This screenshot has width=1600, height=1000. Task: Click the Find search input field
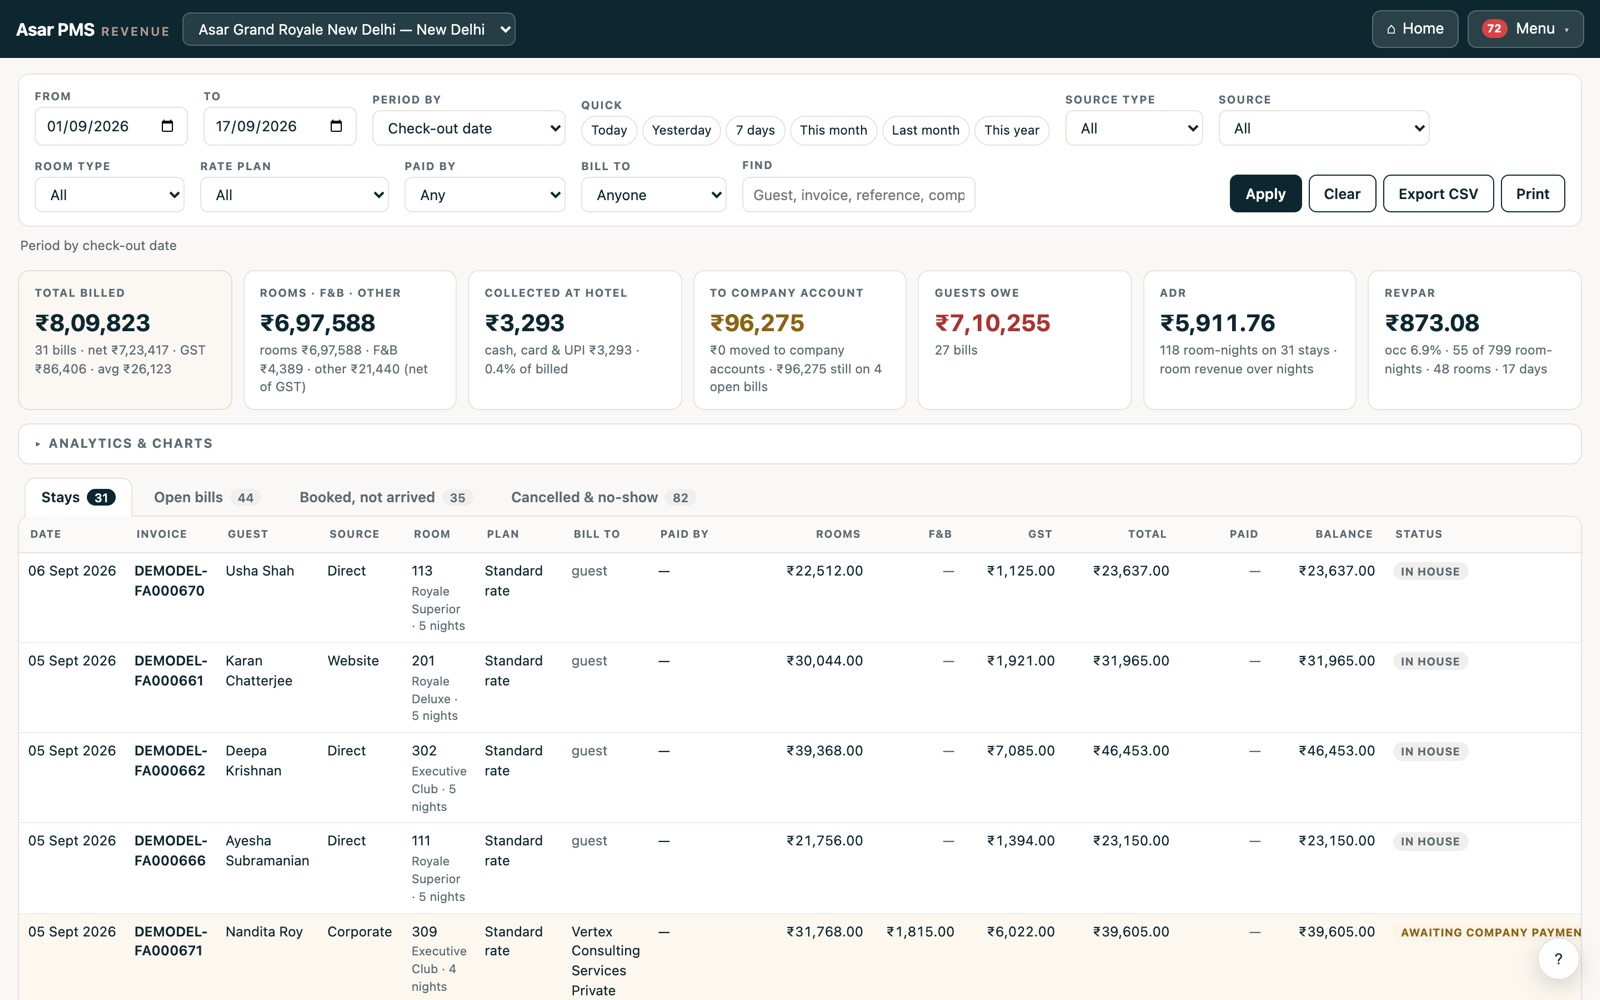(x=858, y=195)
